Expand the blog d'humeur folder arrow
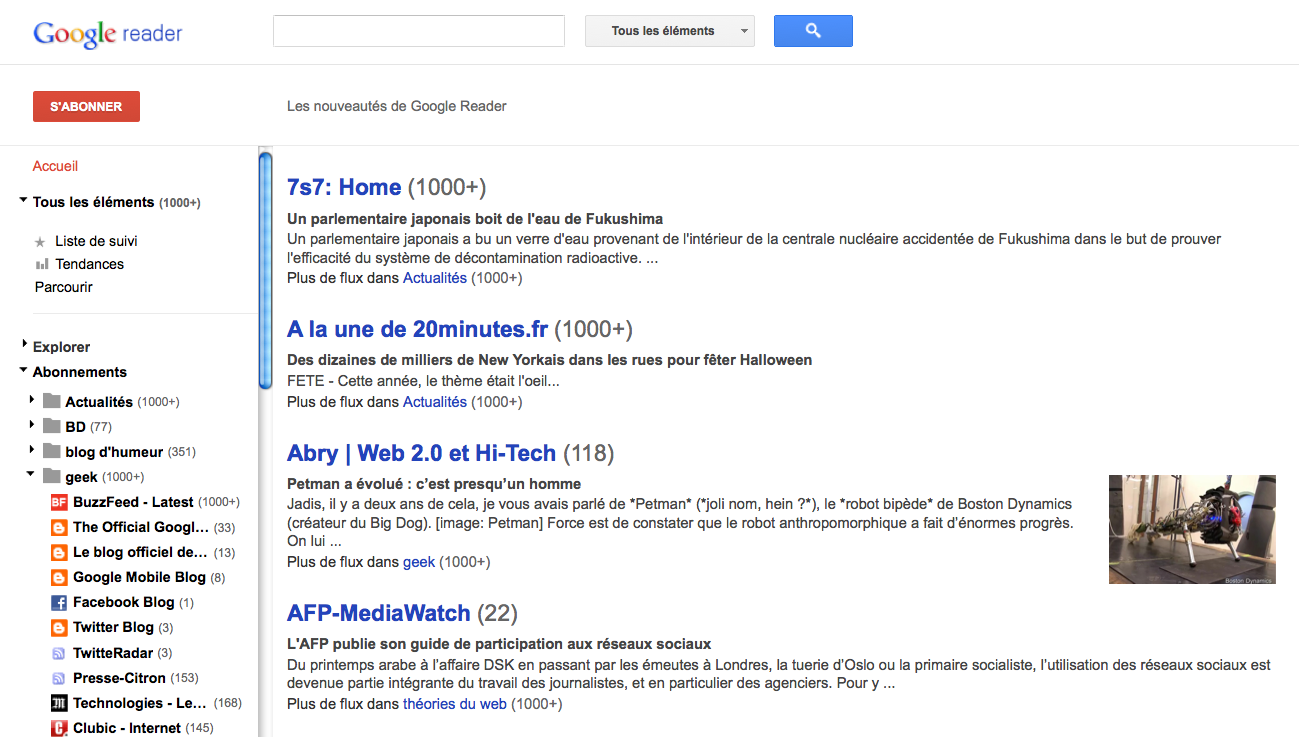The height and width of the screenshot is (737, 1299). [x=32, y=449]
